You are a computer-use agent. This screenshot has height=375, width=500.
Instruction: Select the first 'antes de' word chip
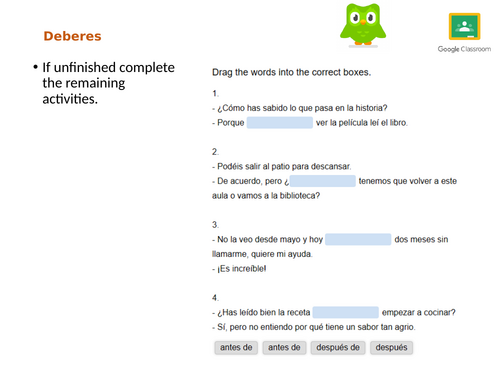[x=236, y=348]
